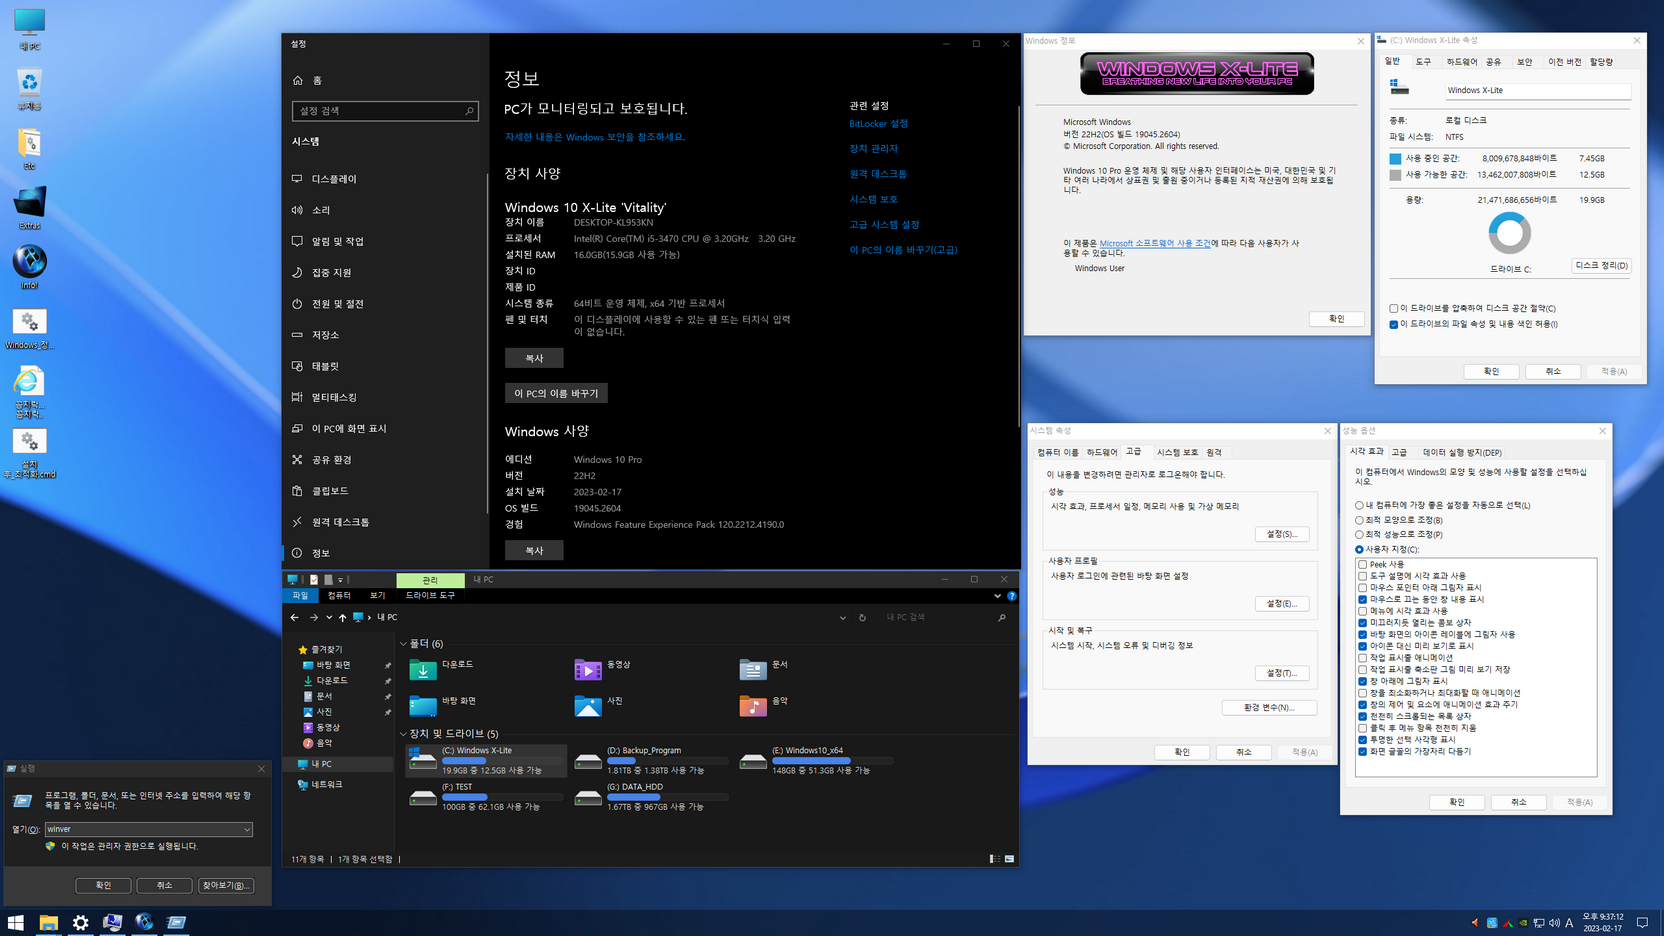The height and width of the screenshot is (936, 1664).
Task: Click 환경 변수(N)... button
Action: [x=1269, y=708]
